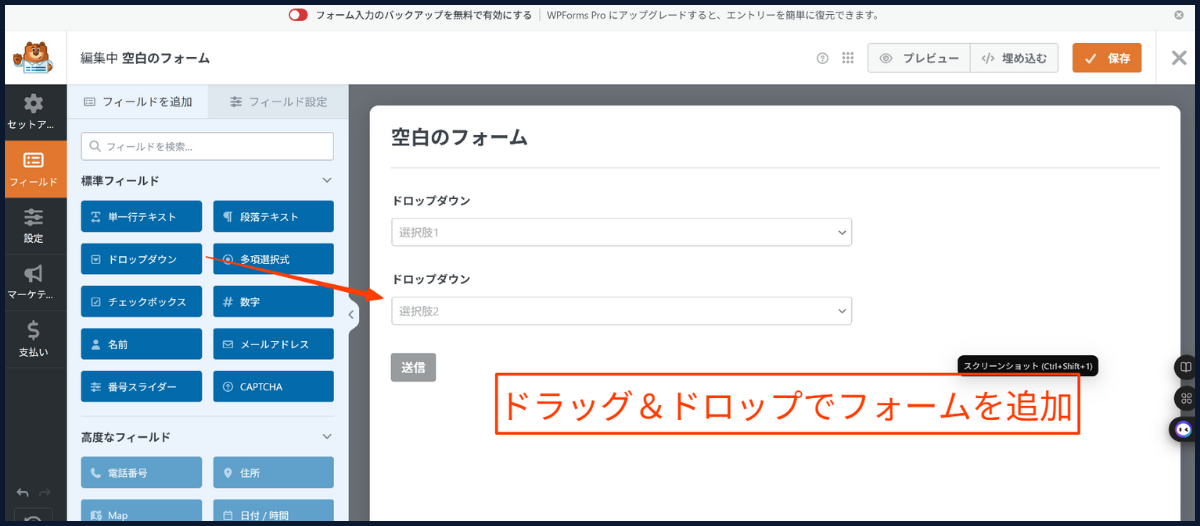The height and width of the screenshot is (526, 1200).
Task: Click the help question mark icon
Action: tap(822, 58)
